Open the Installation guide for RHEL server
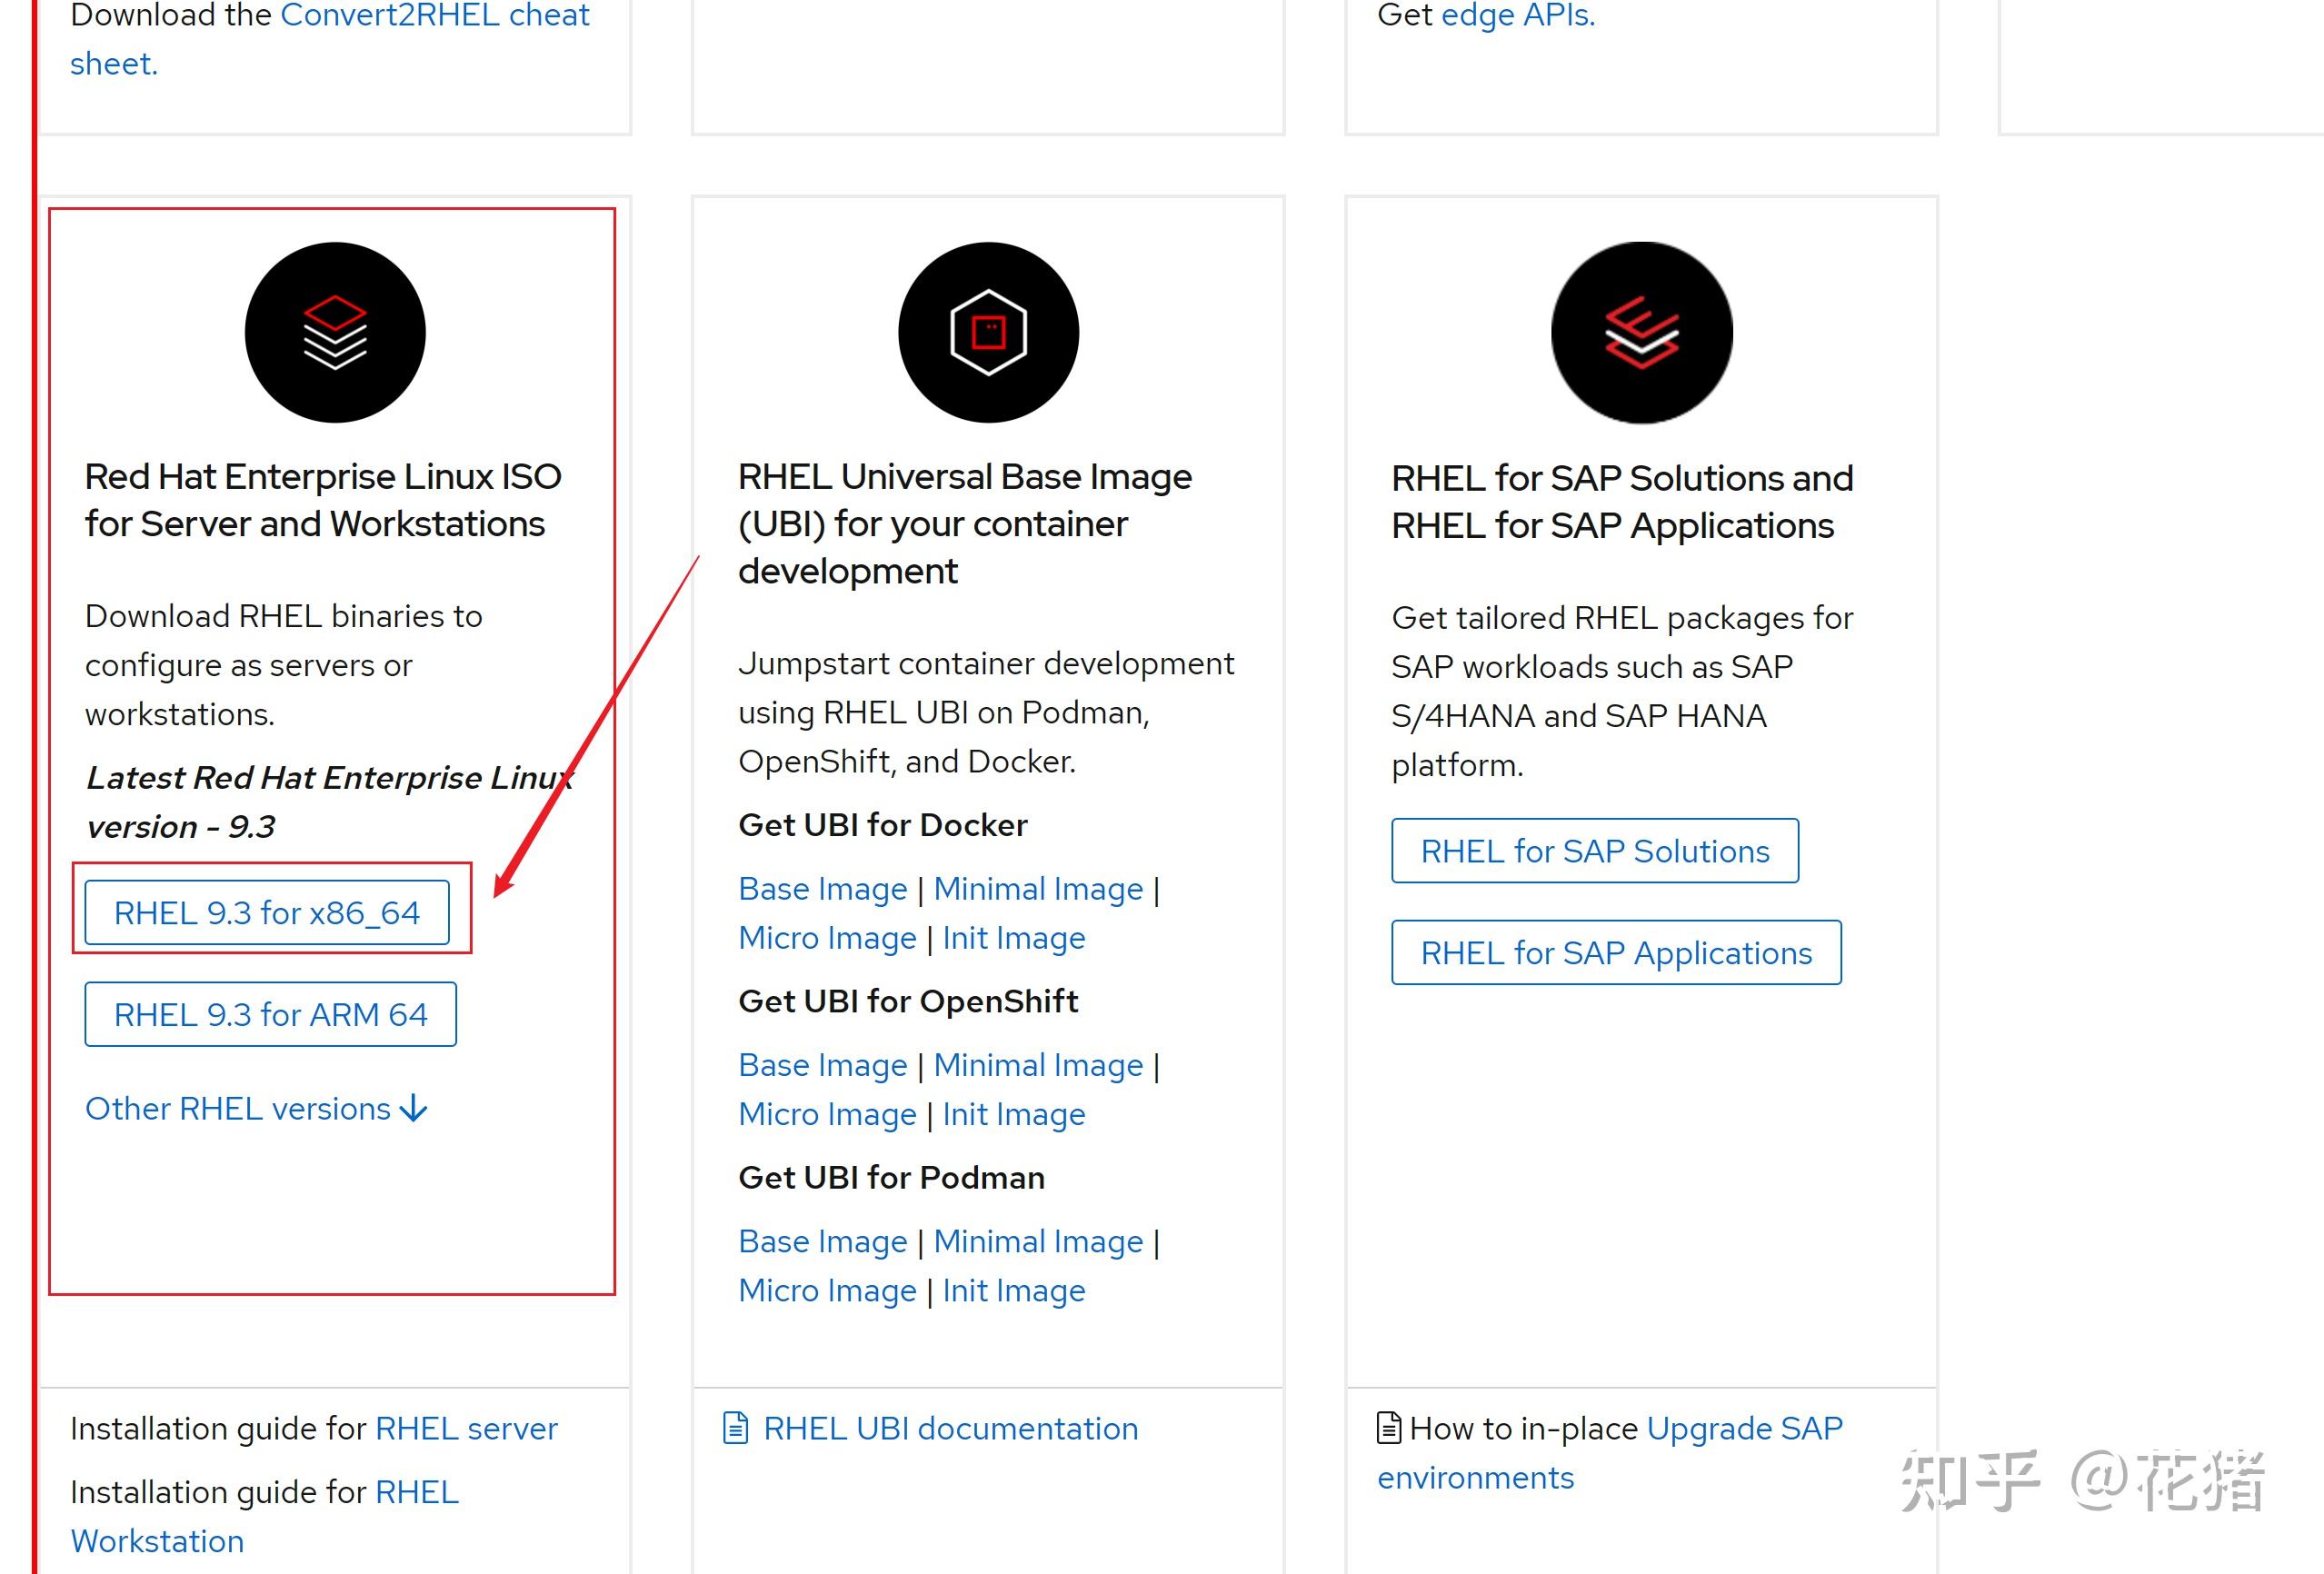The height and width of the screenshot is (1574, 2324). 466,1428
